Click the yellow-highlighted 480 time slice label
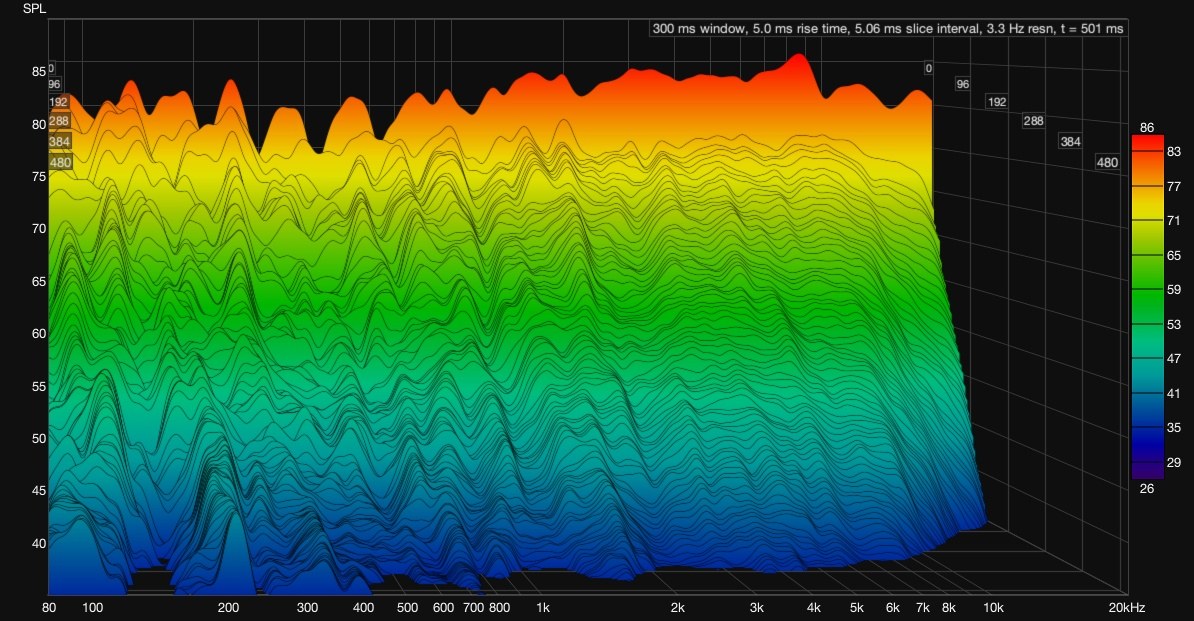1194x621 pixels. [x=60, y=162]
